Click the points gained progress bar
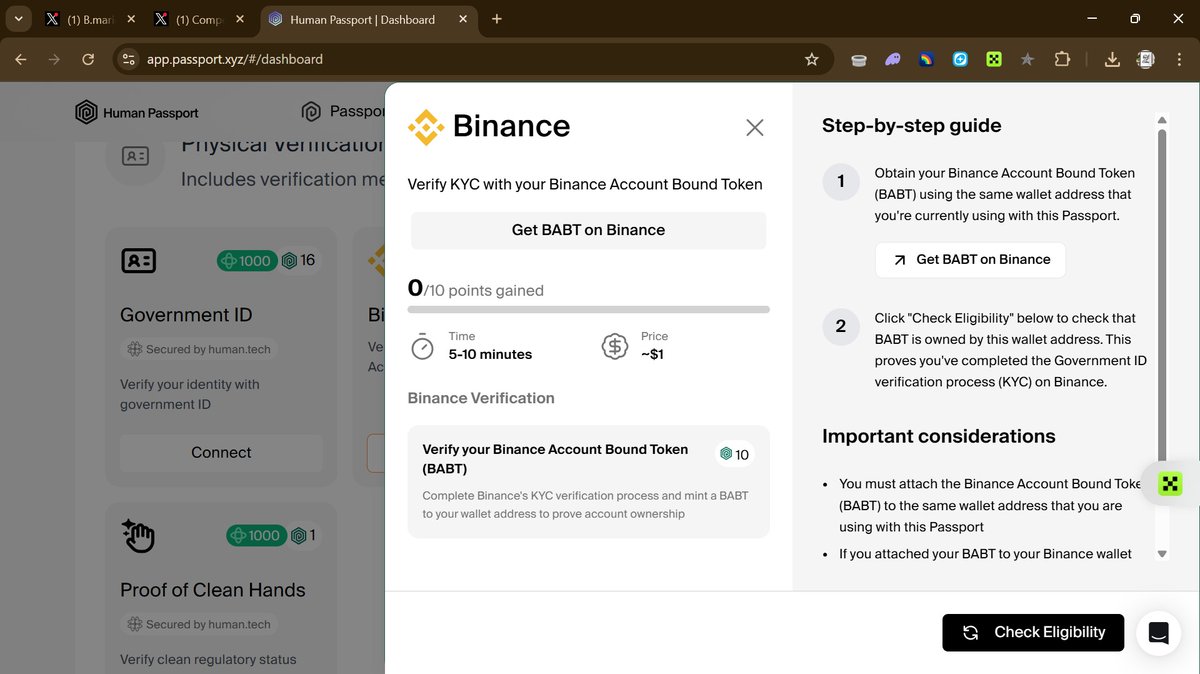This screenshot has width=1200, height=674. [588, 310]
